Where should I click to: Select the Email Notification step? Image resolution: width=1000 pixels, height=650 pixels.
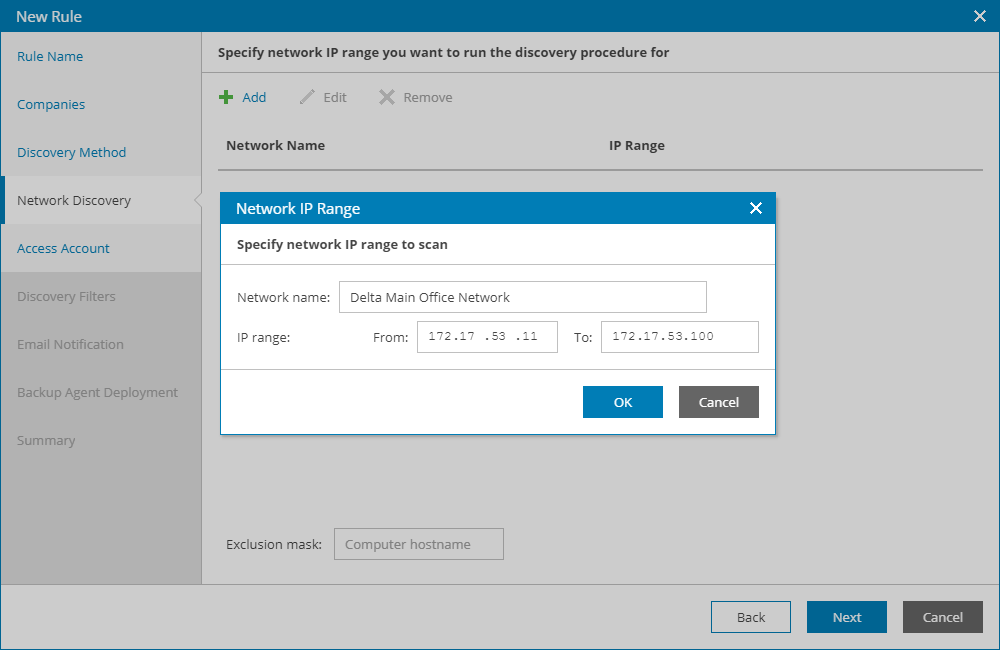point(70,344)
